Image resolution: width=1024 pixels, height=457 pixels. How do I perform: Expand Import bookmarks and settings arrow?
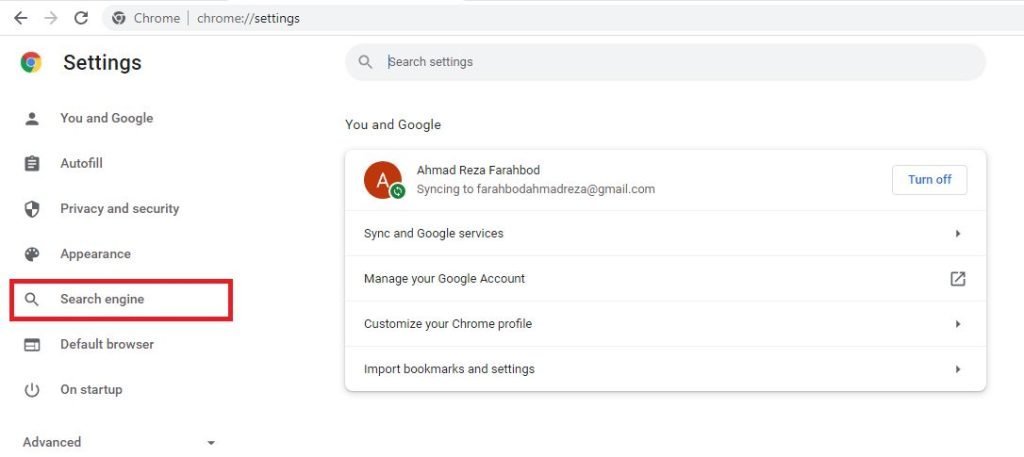(957, 369)
